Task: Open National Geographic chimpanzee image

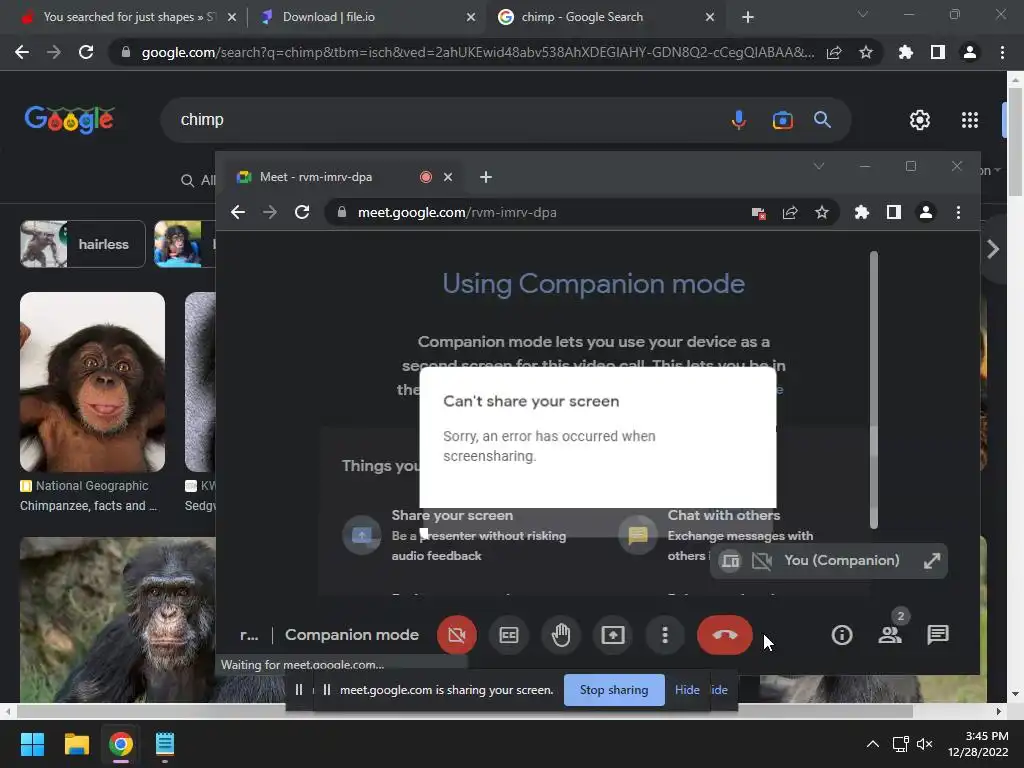Action: (x=93, y=382)
